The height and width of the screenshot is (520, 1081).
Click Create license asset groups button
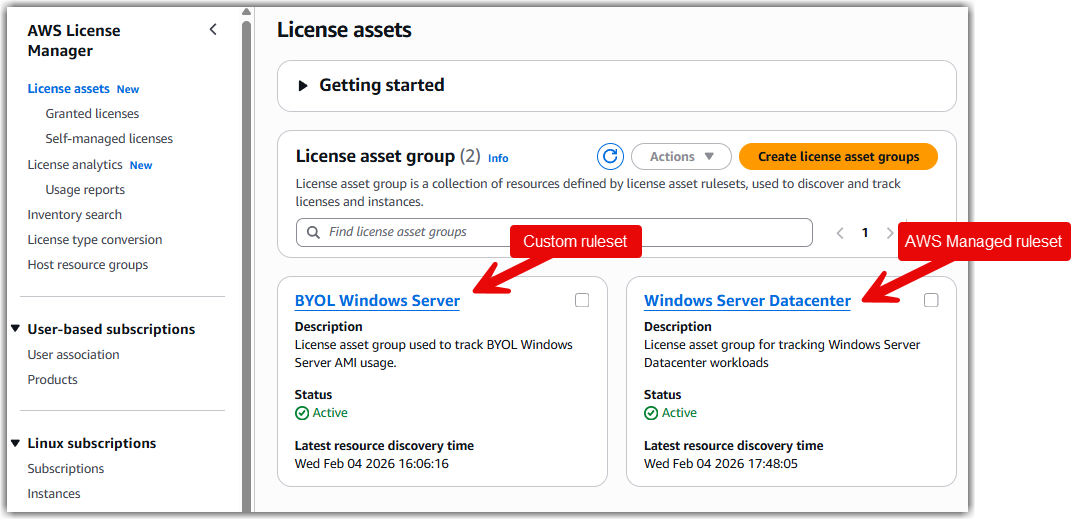click(838, 157)
